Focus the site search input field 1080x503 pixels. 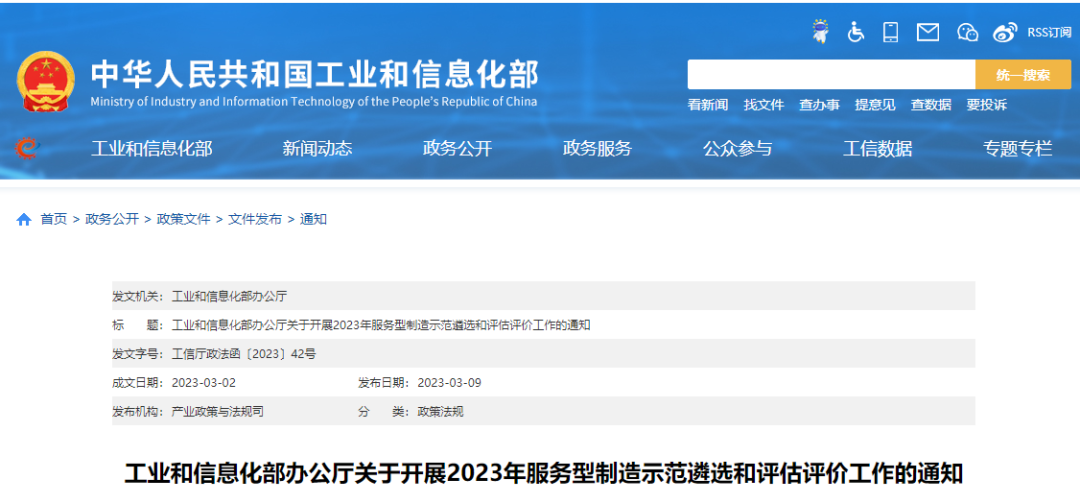(x=830, y=75)
